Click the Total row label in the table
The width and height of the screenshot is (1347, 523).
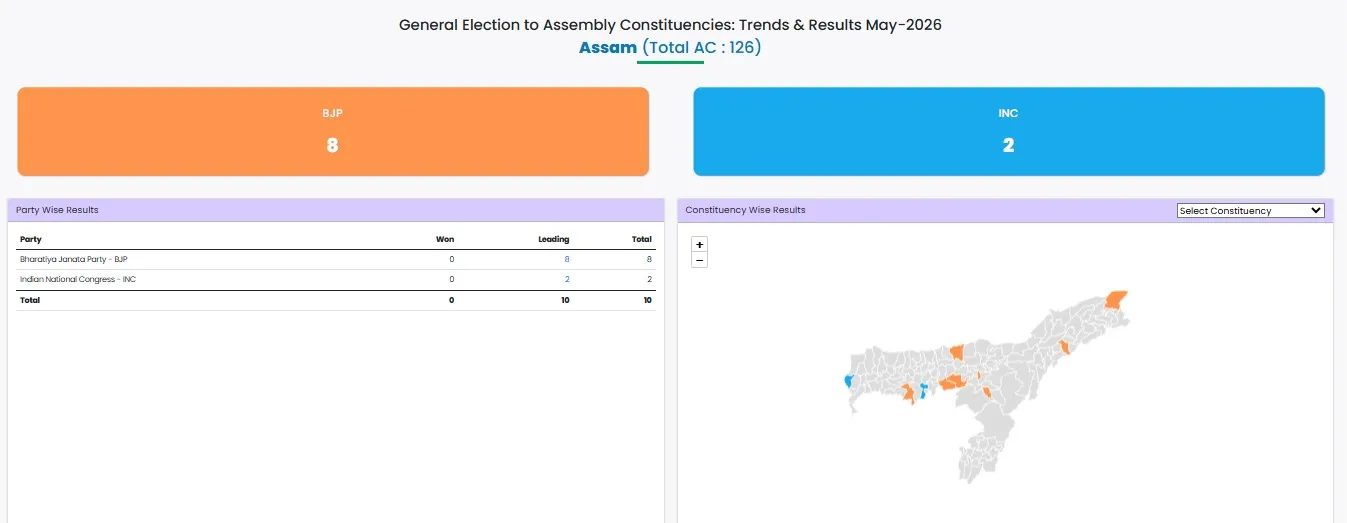30,300
